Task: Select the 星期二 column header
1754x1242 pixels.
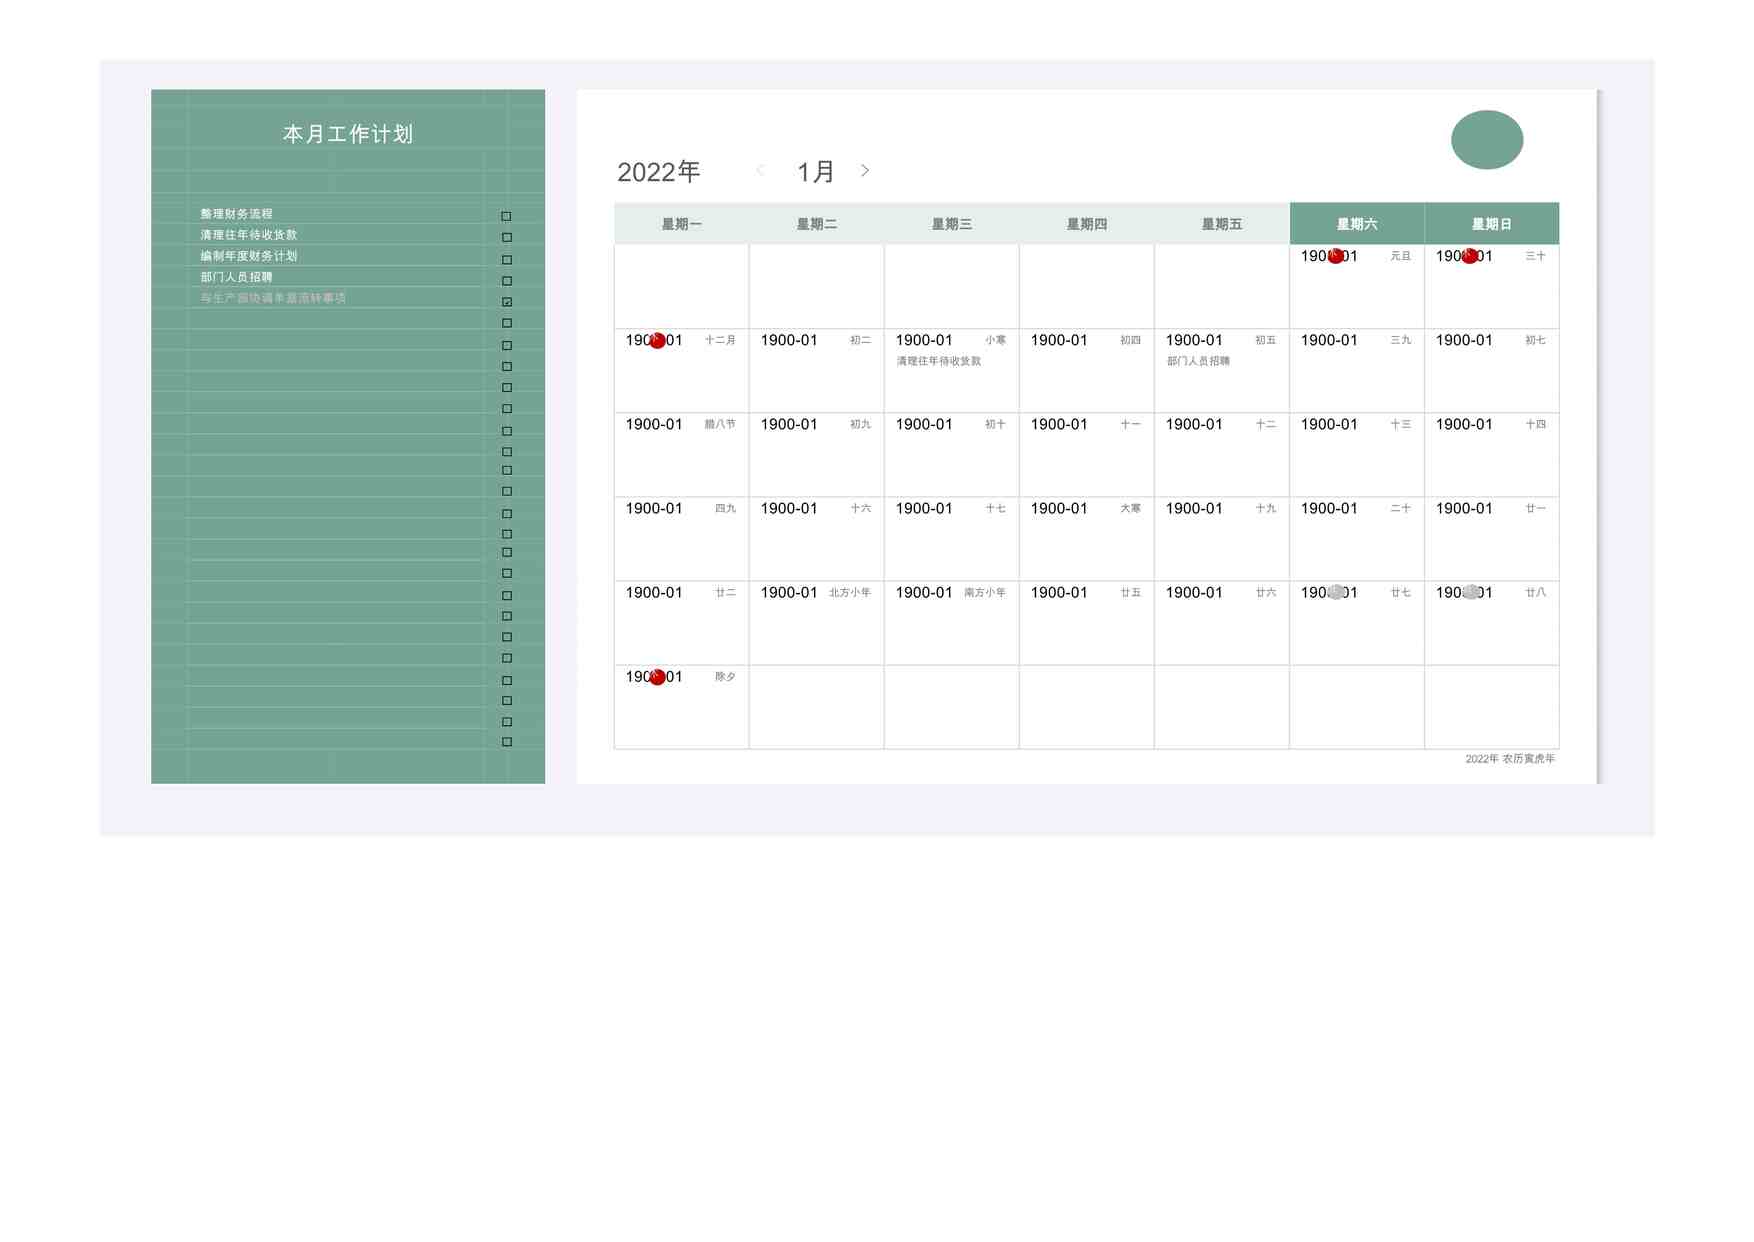Action: [x=816, y=224]
